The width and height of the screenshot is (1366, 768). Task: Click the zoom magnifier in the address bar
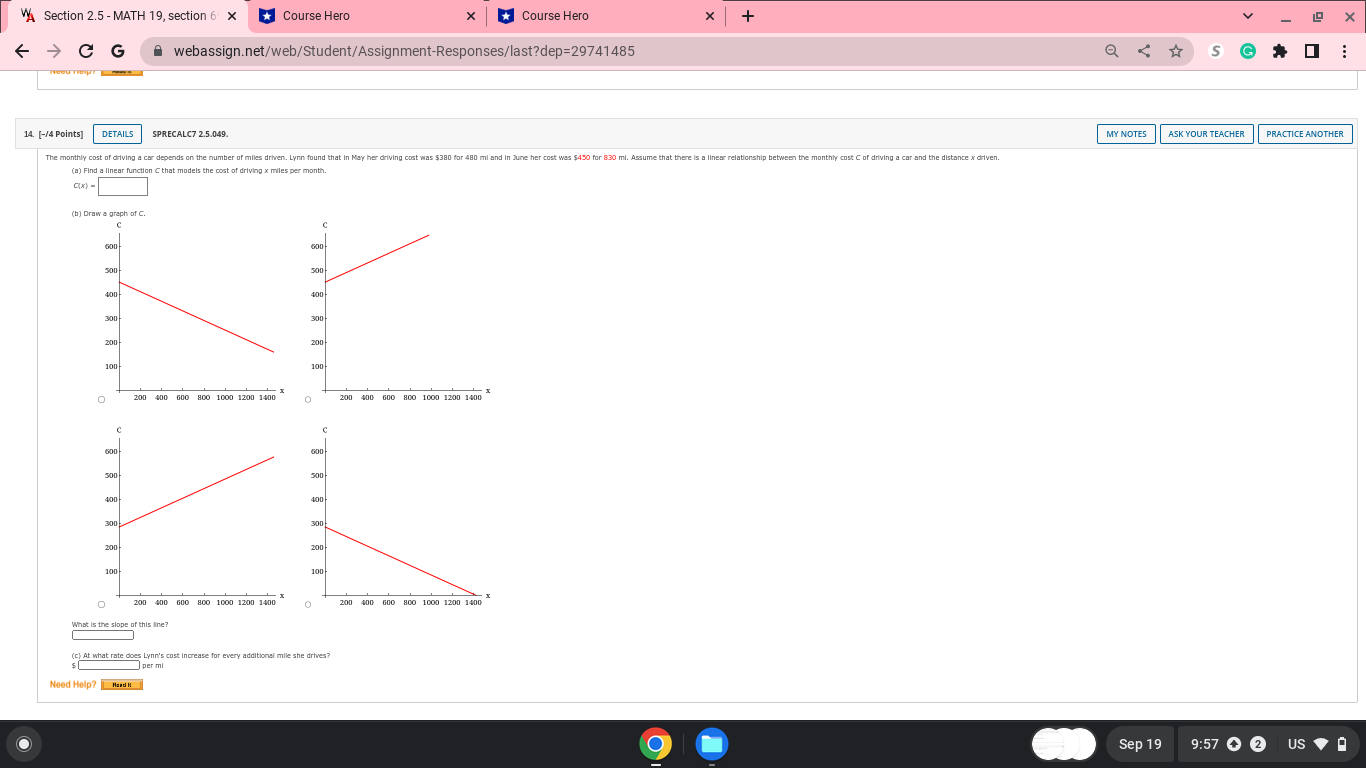[1111, 51]
